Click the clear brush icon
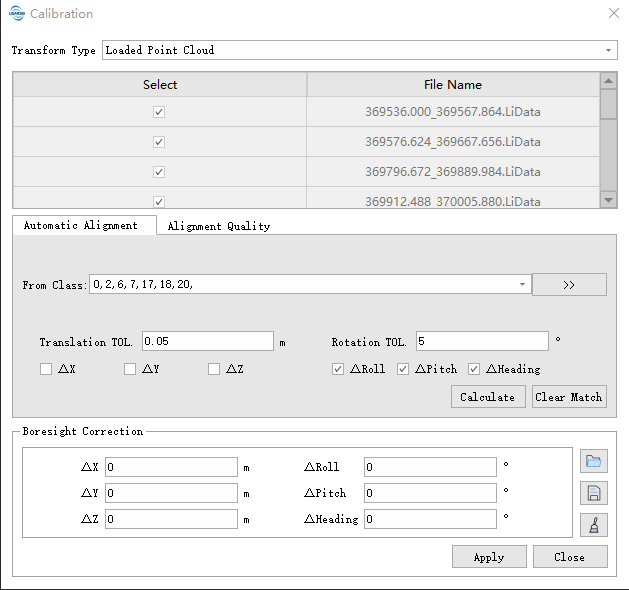Screen dimensions: 629x590 [x=593, y=524]
